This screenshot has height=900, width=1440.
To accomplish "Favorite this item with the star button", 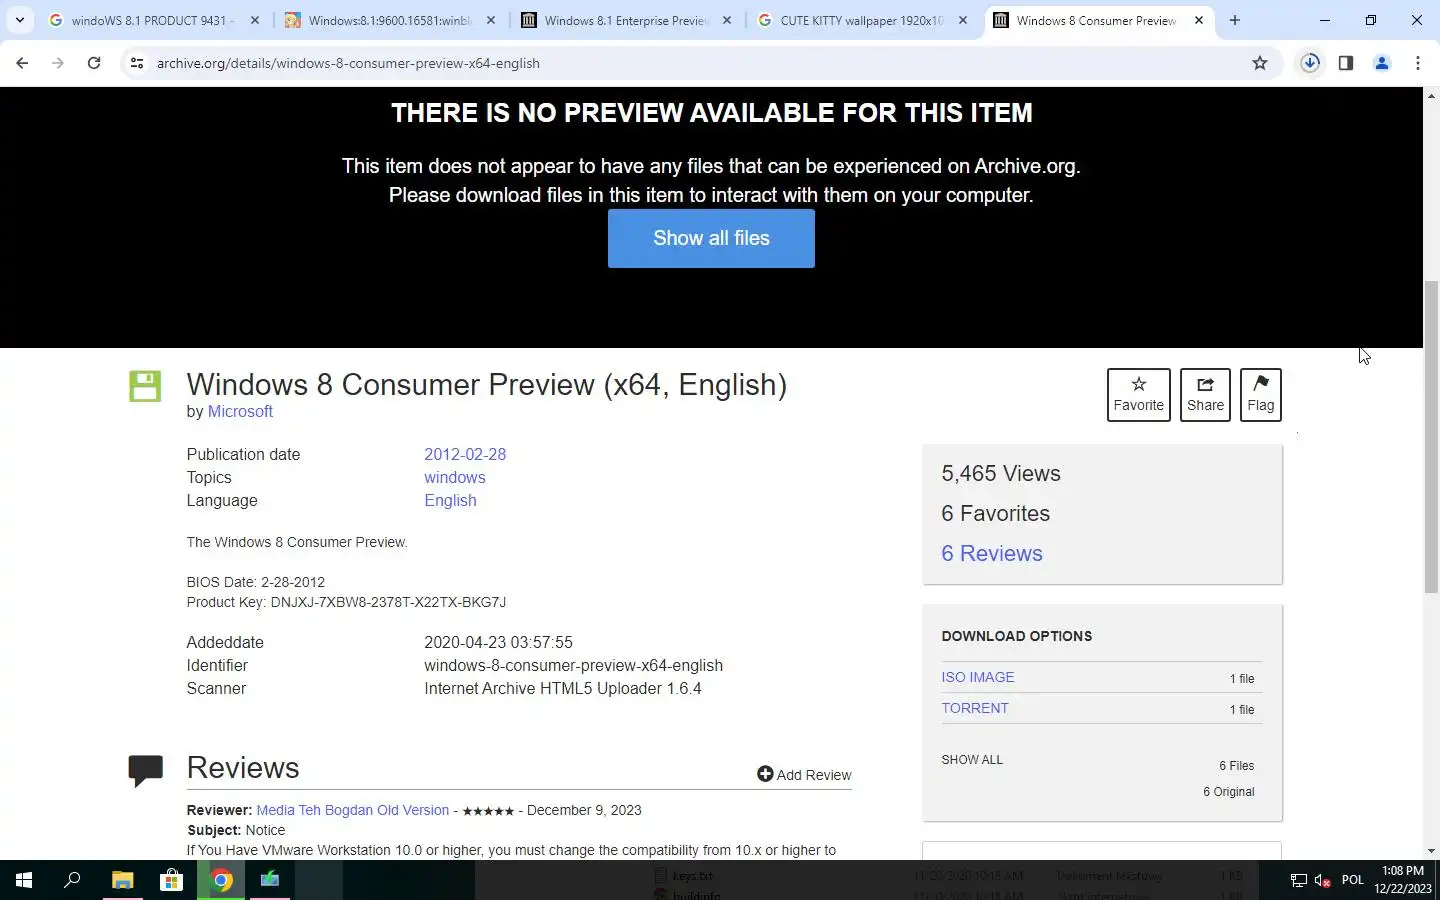I will (x=1138, y=395).
